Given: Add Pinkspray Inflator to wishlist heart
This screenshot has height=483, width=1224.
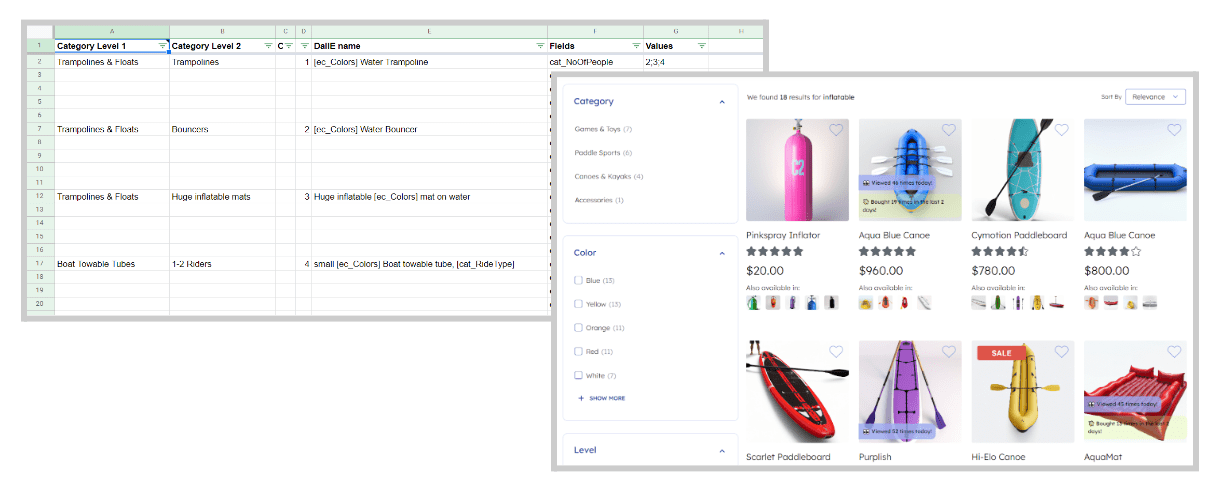Looking at the screenshot, I should point(836,130).
